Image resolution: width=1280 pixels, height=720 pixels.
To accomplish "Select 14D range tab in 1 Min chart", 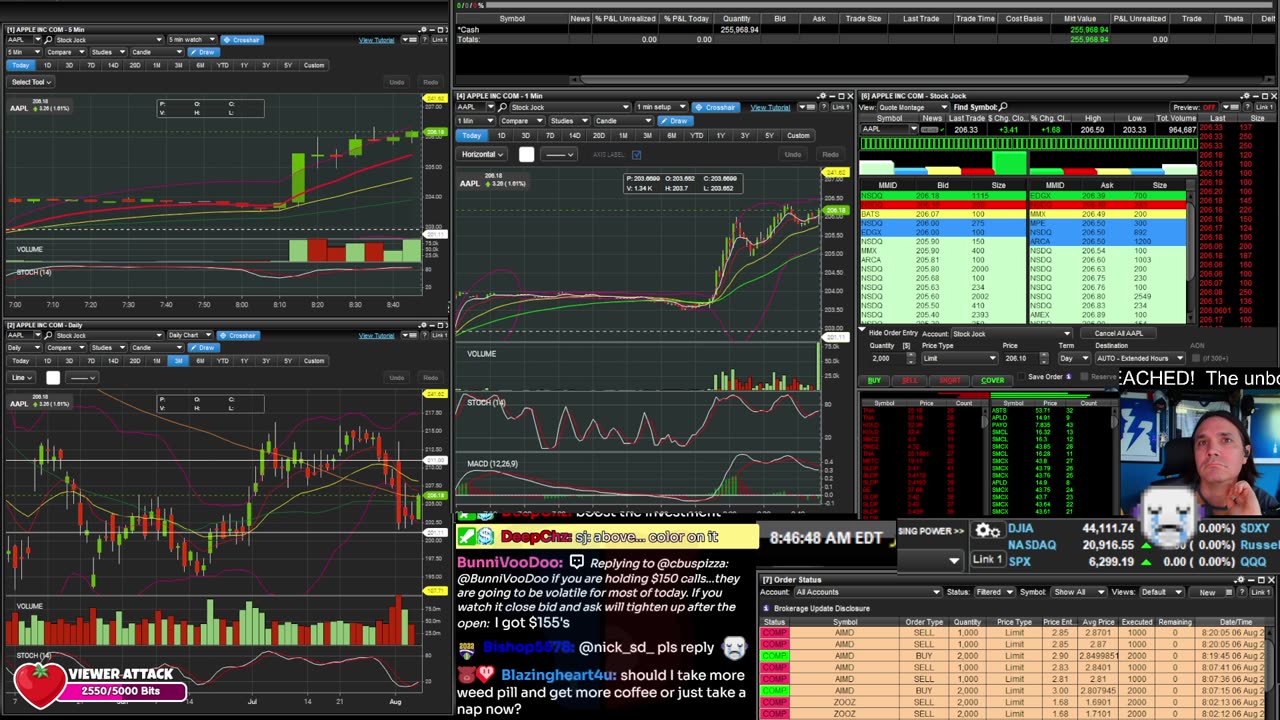I will coord(574,135).
